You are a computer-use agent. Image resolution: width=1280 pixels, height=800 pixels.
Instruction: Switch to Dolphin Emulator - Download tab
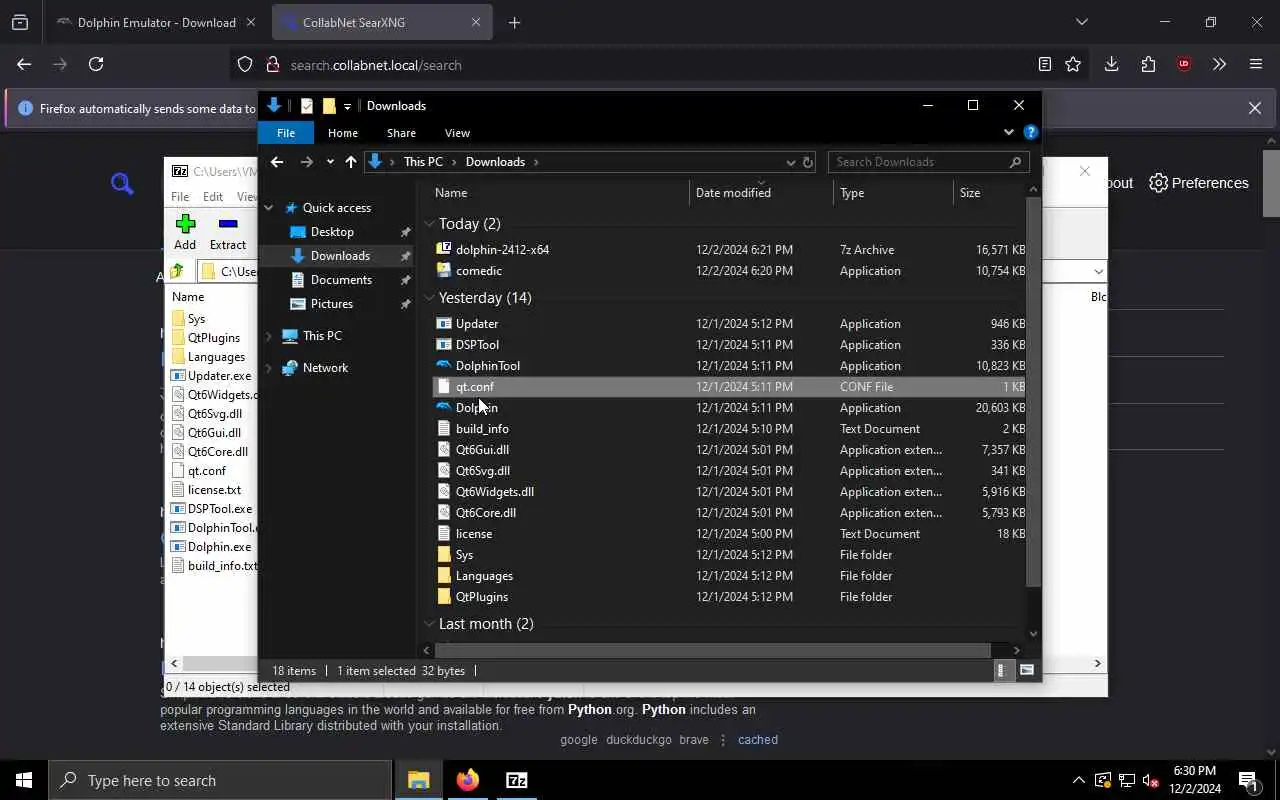point(156,22)
